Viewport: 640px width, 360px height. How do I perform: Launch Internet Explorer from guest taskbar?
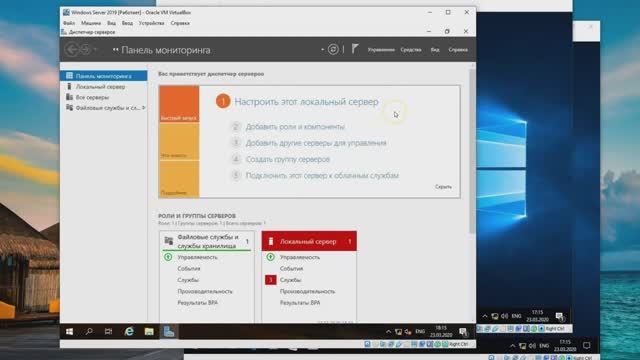pos(129,331)
